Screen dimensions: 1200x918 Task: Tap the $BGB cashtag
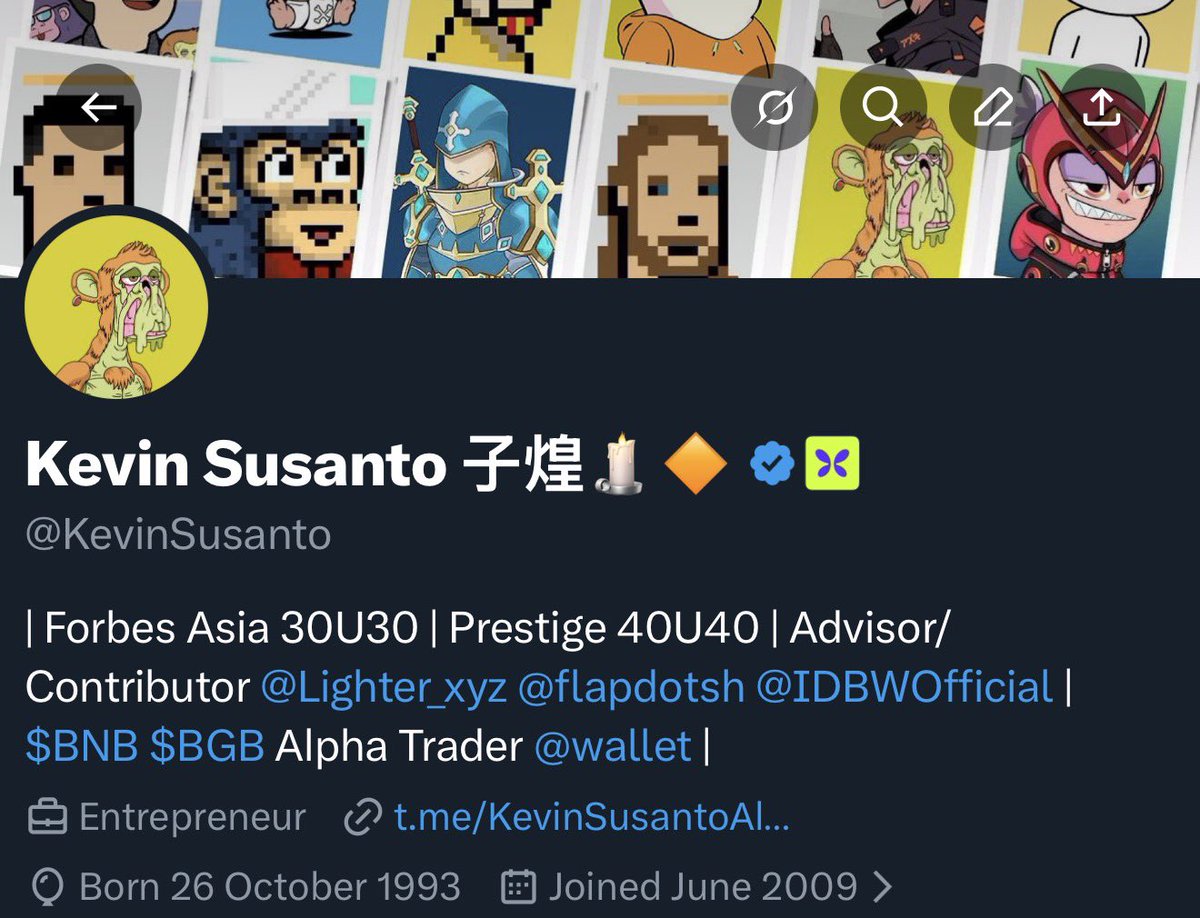pyautogui.click(x=207, y=746)
